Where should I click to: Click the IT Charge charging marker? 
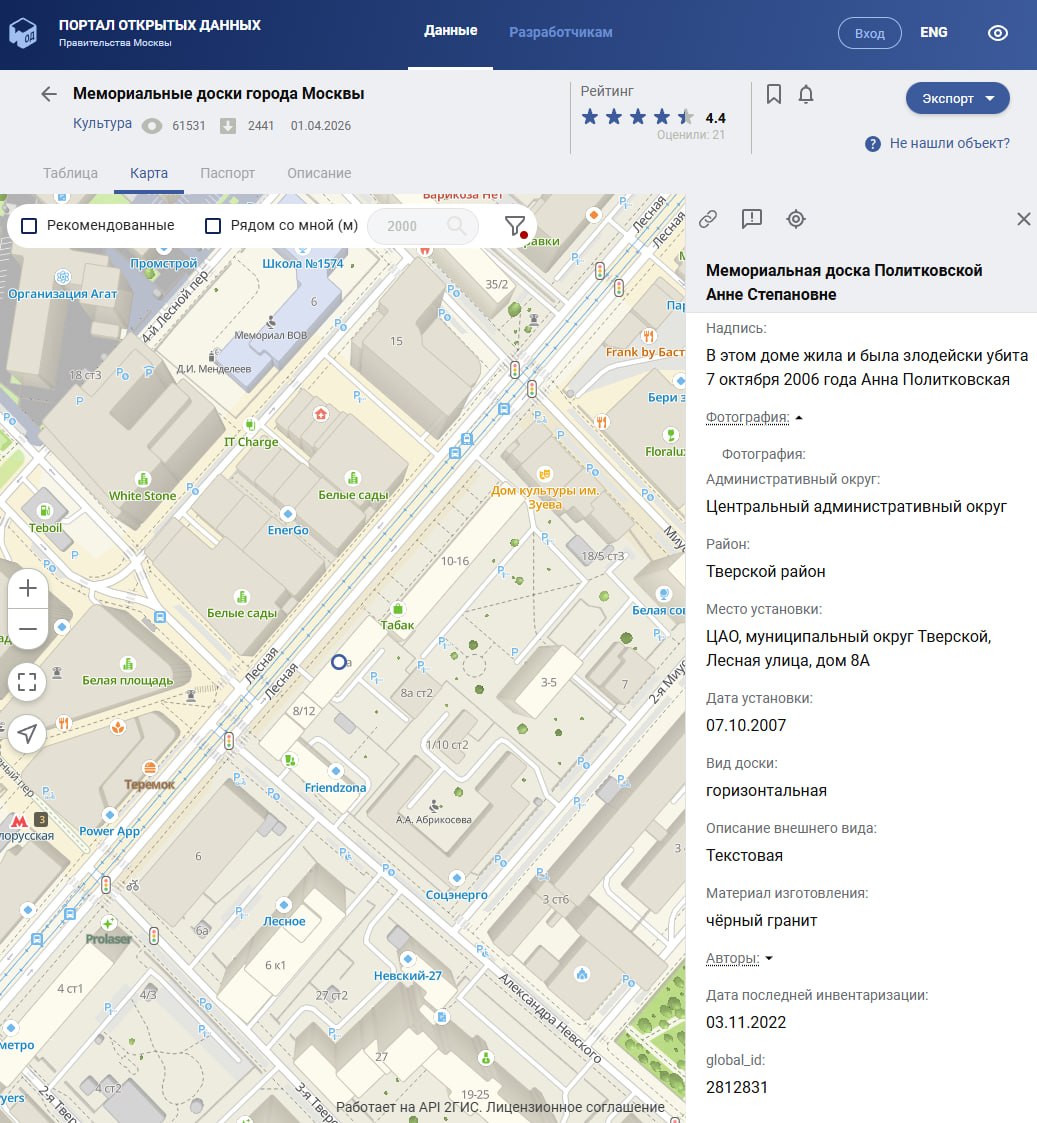(250, 425)
